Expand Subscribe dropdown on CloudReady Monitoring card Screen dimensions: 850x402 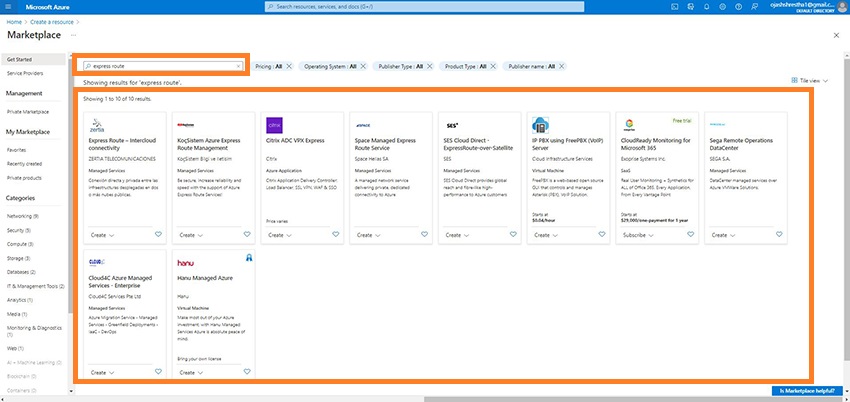[638, 235]
